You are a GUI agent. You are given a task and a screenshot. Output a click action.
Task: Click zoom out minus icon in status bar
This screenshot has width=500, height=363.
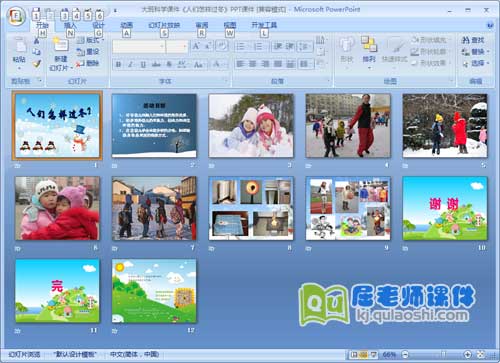click(405, 354)
